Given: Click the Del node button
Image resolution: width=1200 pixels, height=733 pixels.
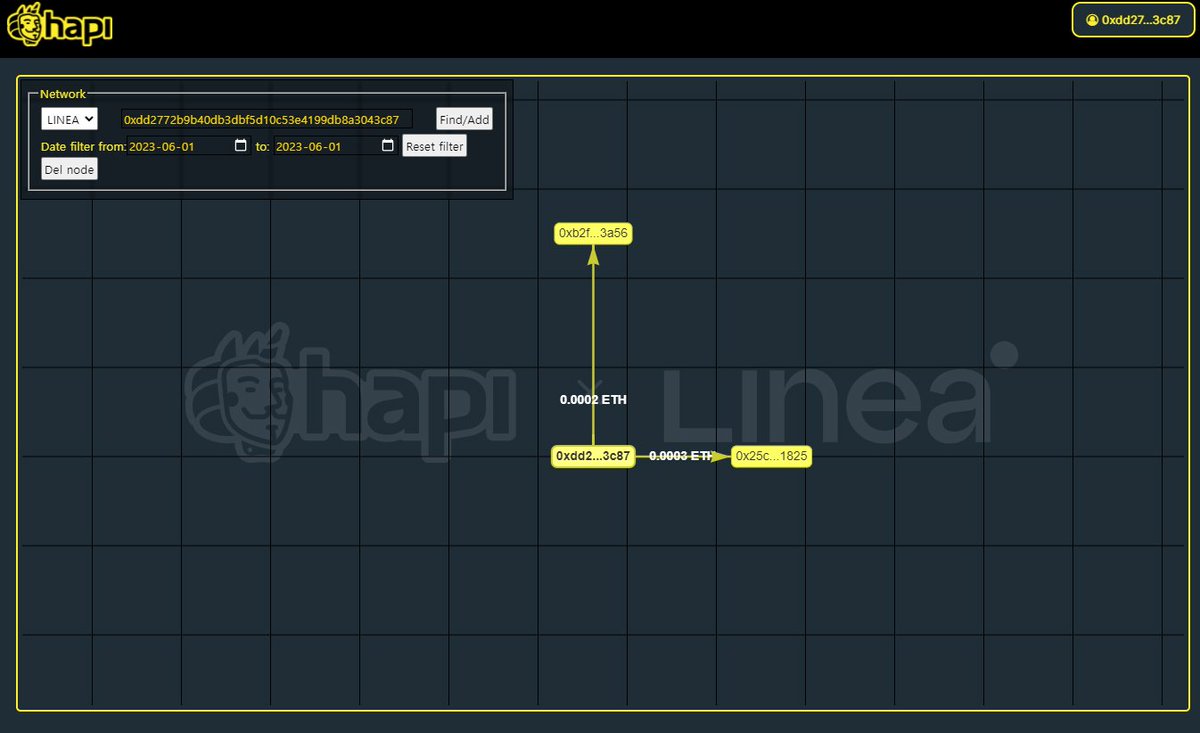Looking at the screenshot, I should pyautogui.click(x=69, y=170).
